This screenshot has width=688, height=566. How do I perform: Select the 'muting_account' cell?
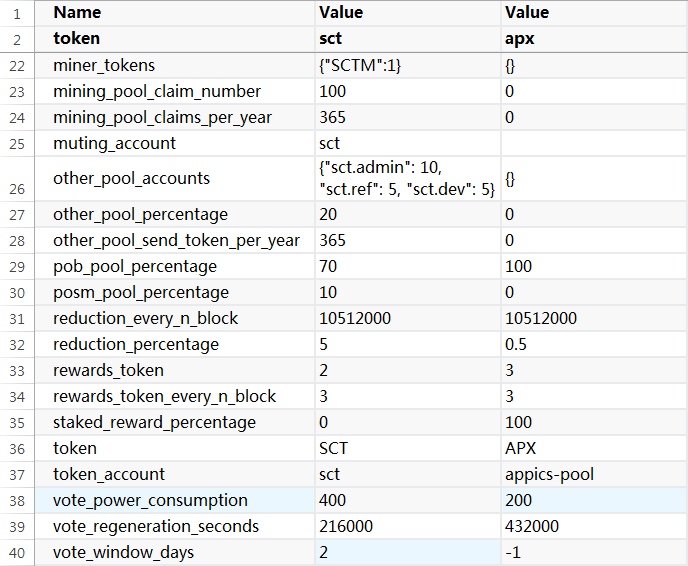point(175,143)
